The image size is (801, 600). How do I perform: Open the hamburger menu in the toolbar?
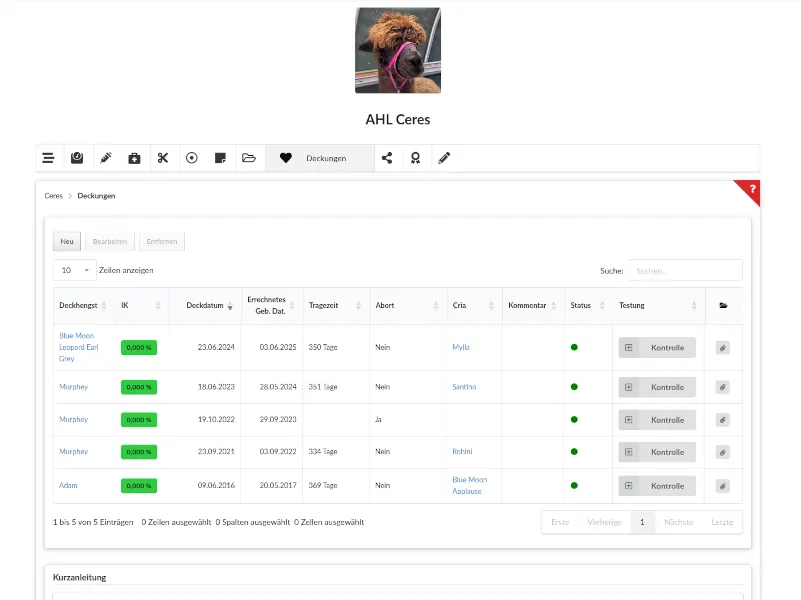(48, 158)
